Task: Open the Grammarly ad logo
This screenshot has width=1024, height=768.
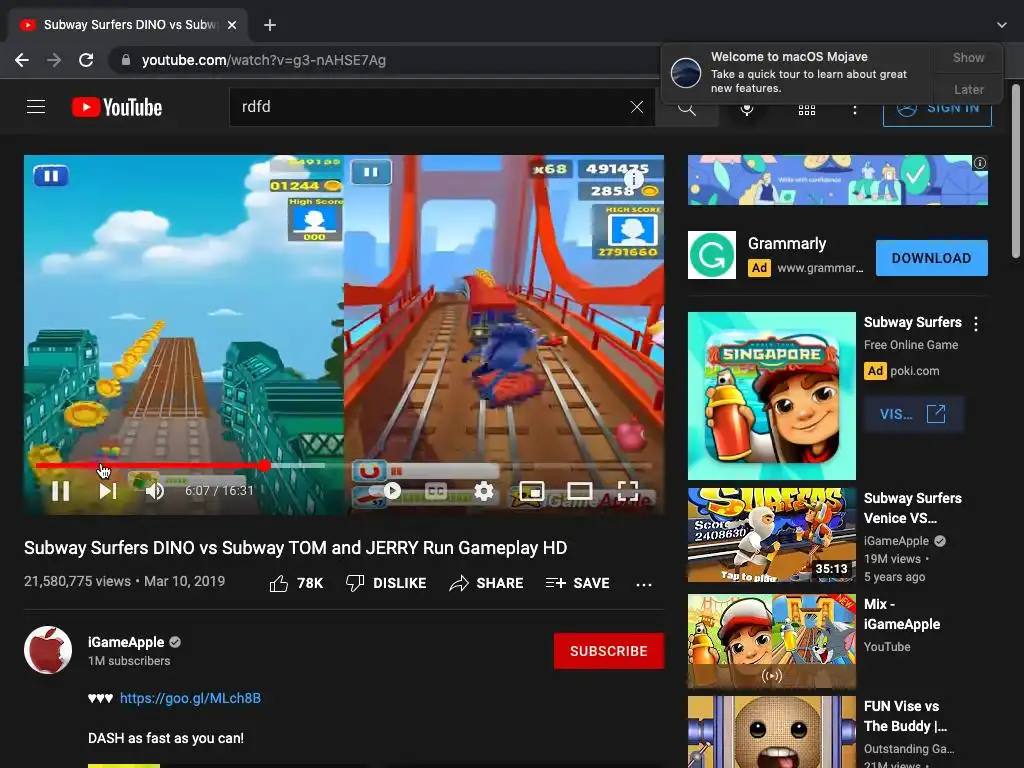Action: 712,255
